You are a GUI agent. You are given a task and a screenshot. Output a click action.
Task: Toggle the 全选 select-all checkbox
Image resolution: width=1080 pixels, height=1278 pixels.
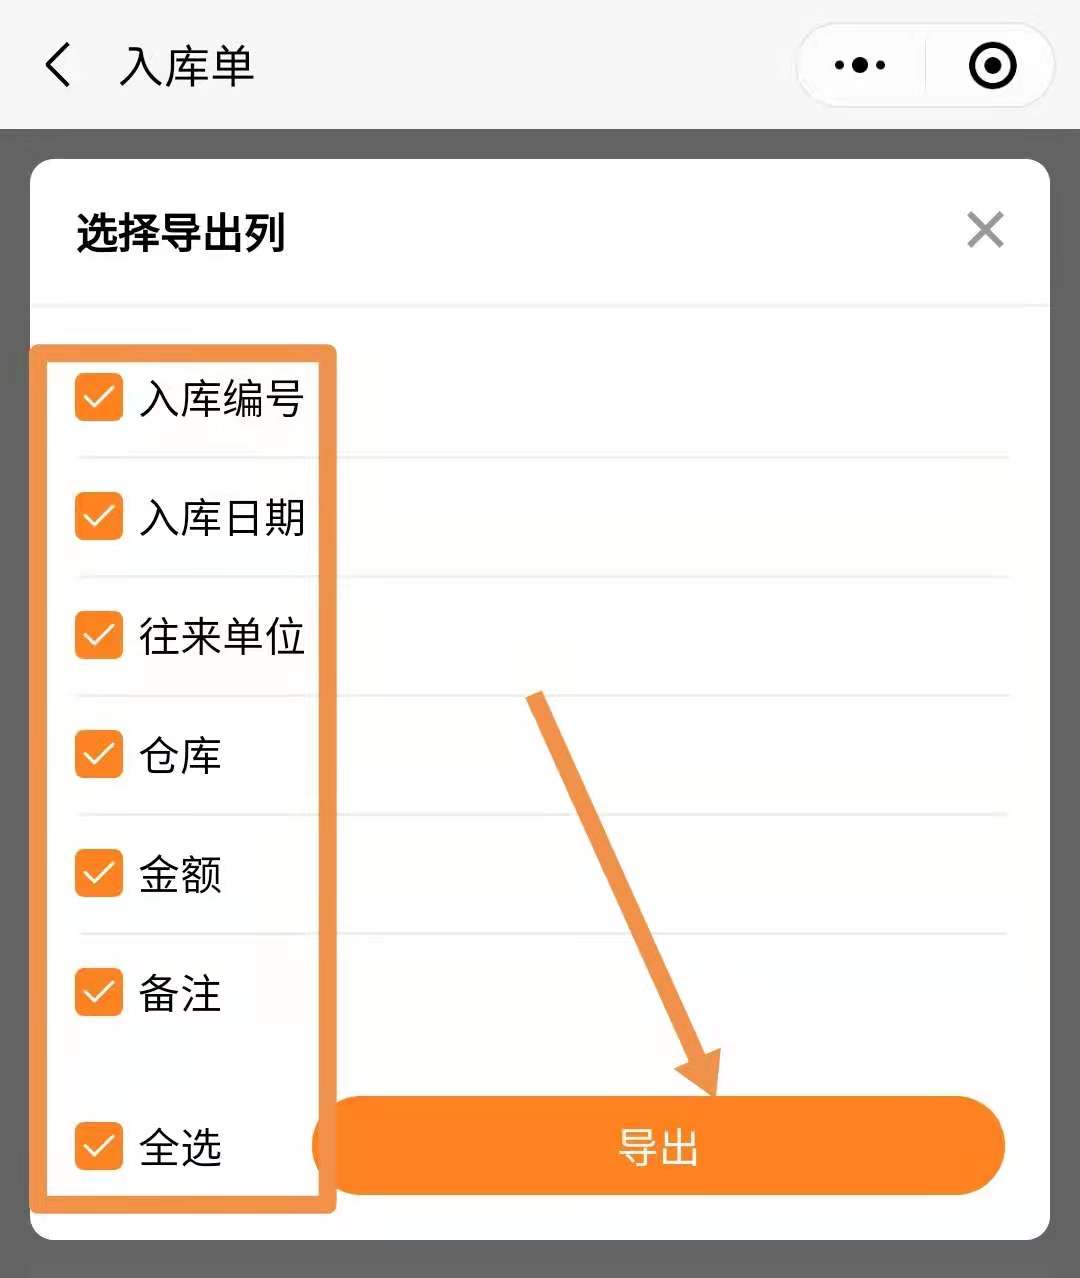pos(99,1146)
